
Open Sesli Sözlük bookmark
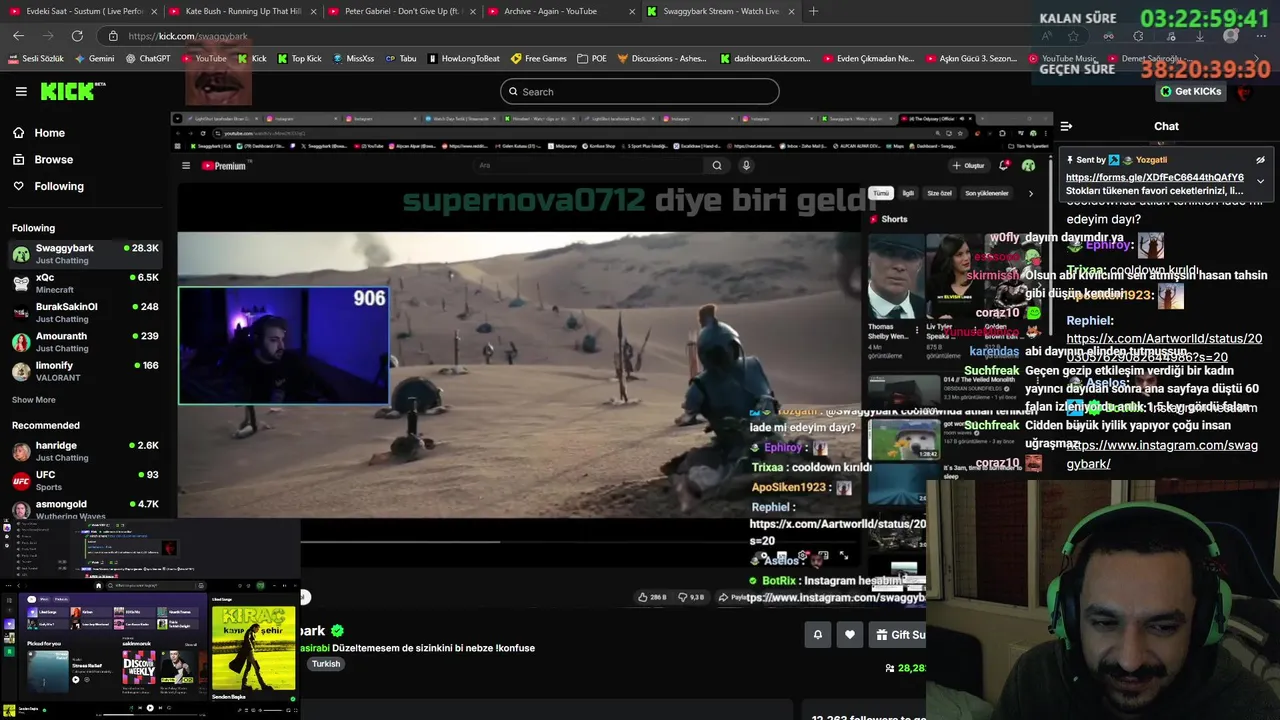[36, 59]
